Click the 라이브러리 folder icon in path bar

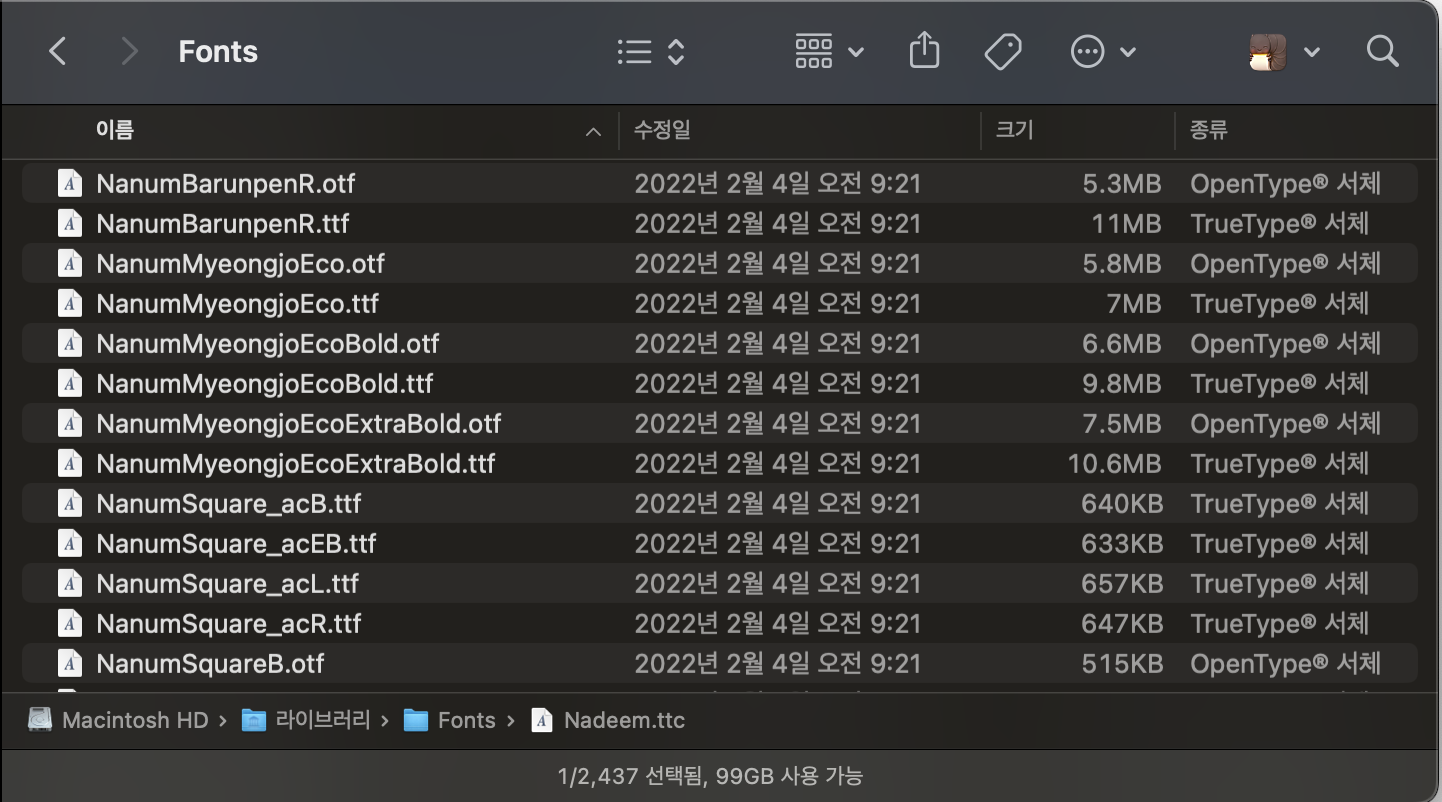254,720
